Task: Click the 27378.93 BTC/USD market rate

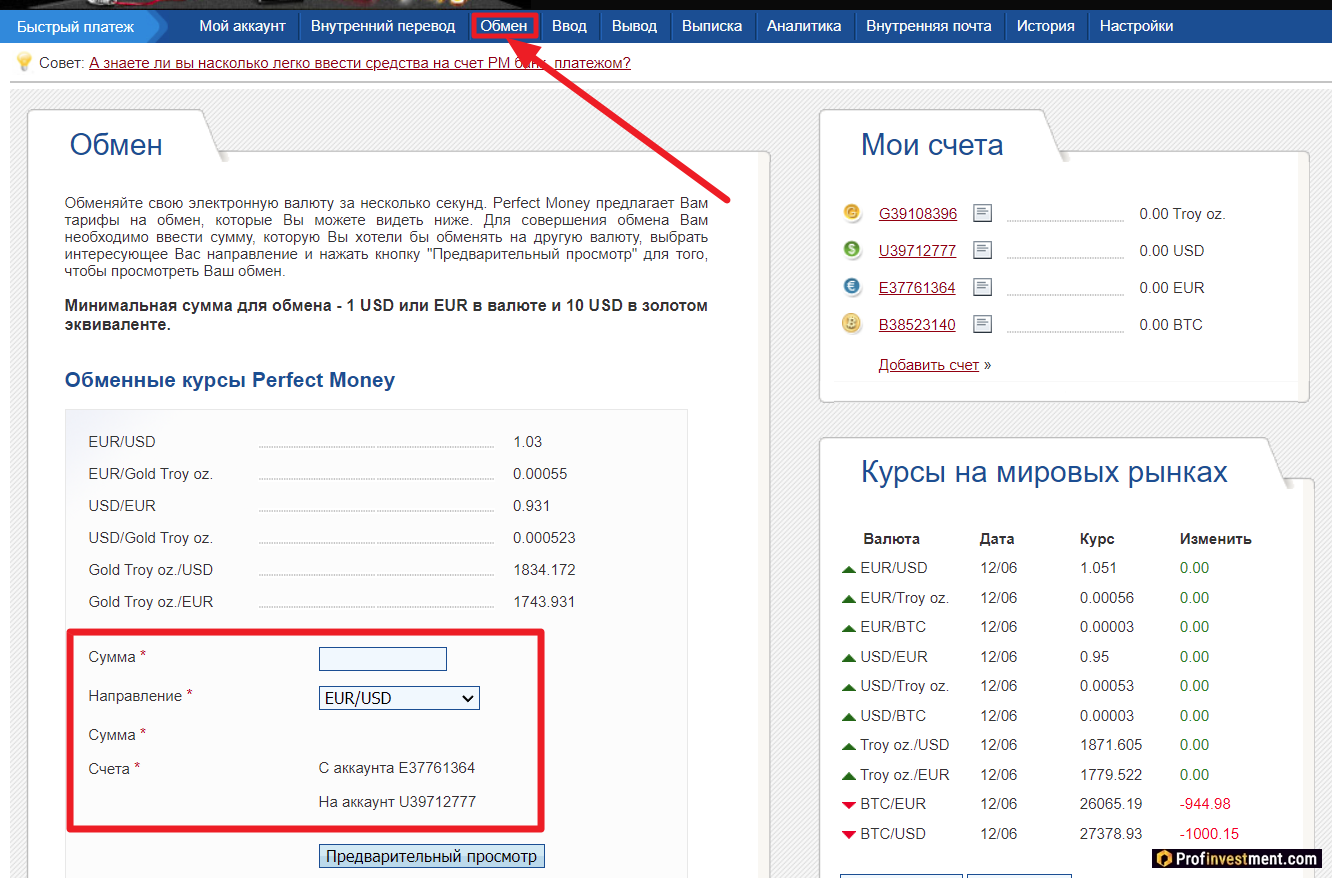Action: [1111, 834]
